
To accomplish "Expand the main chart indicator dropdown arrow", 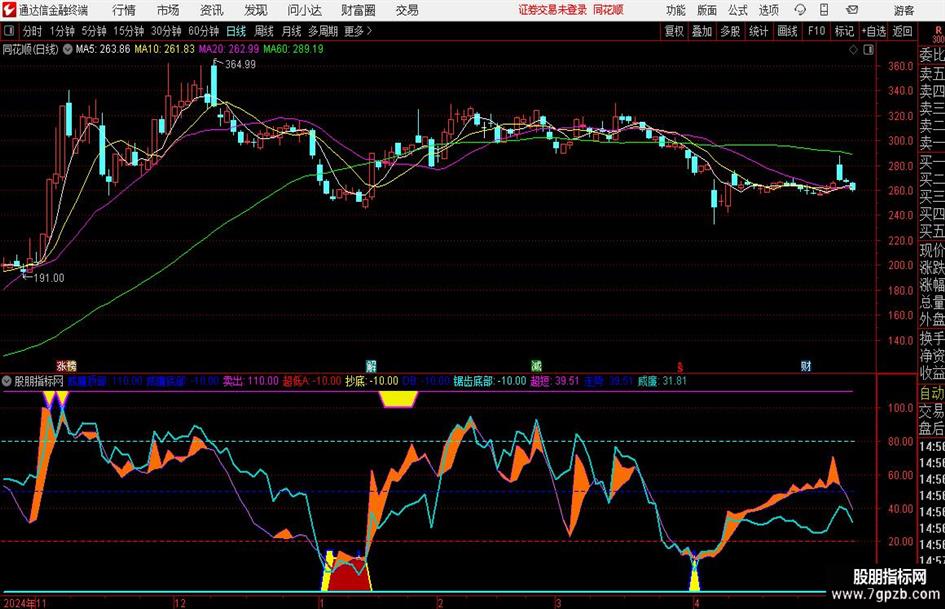I will tap(68, 49).
